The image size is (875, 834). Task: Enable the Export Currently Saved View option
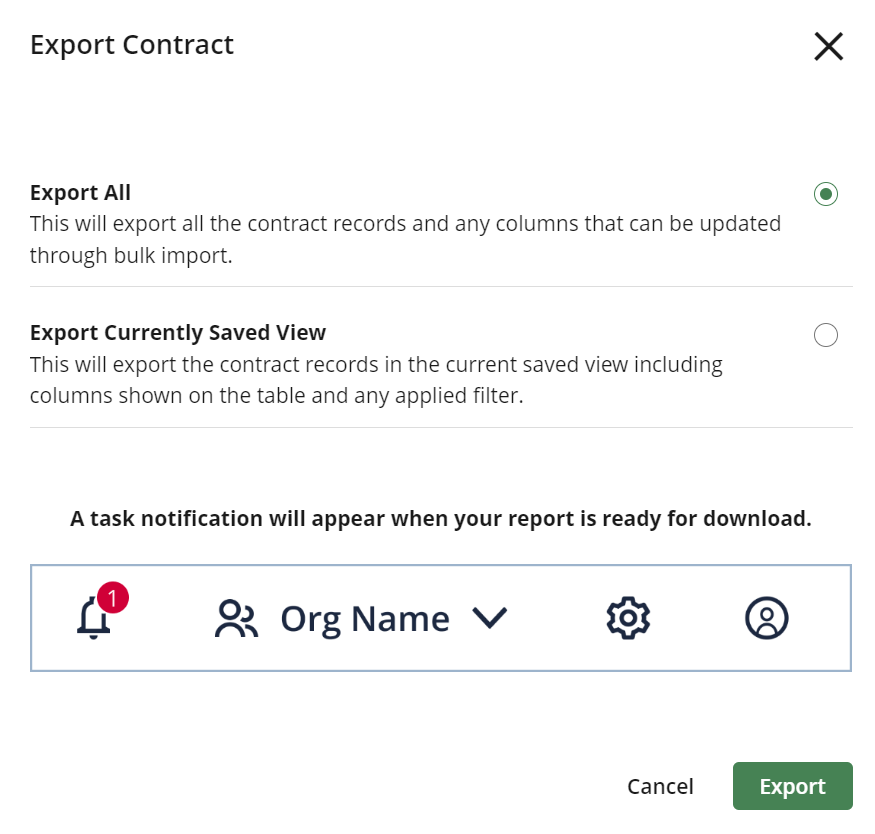[825, 334]
